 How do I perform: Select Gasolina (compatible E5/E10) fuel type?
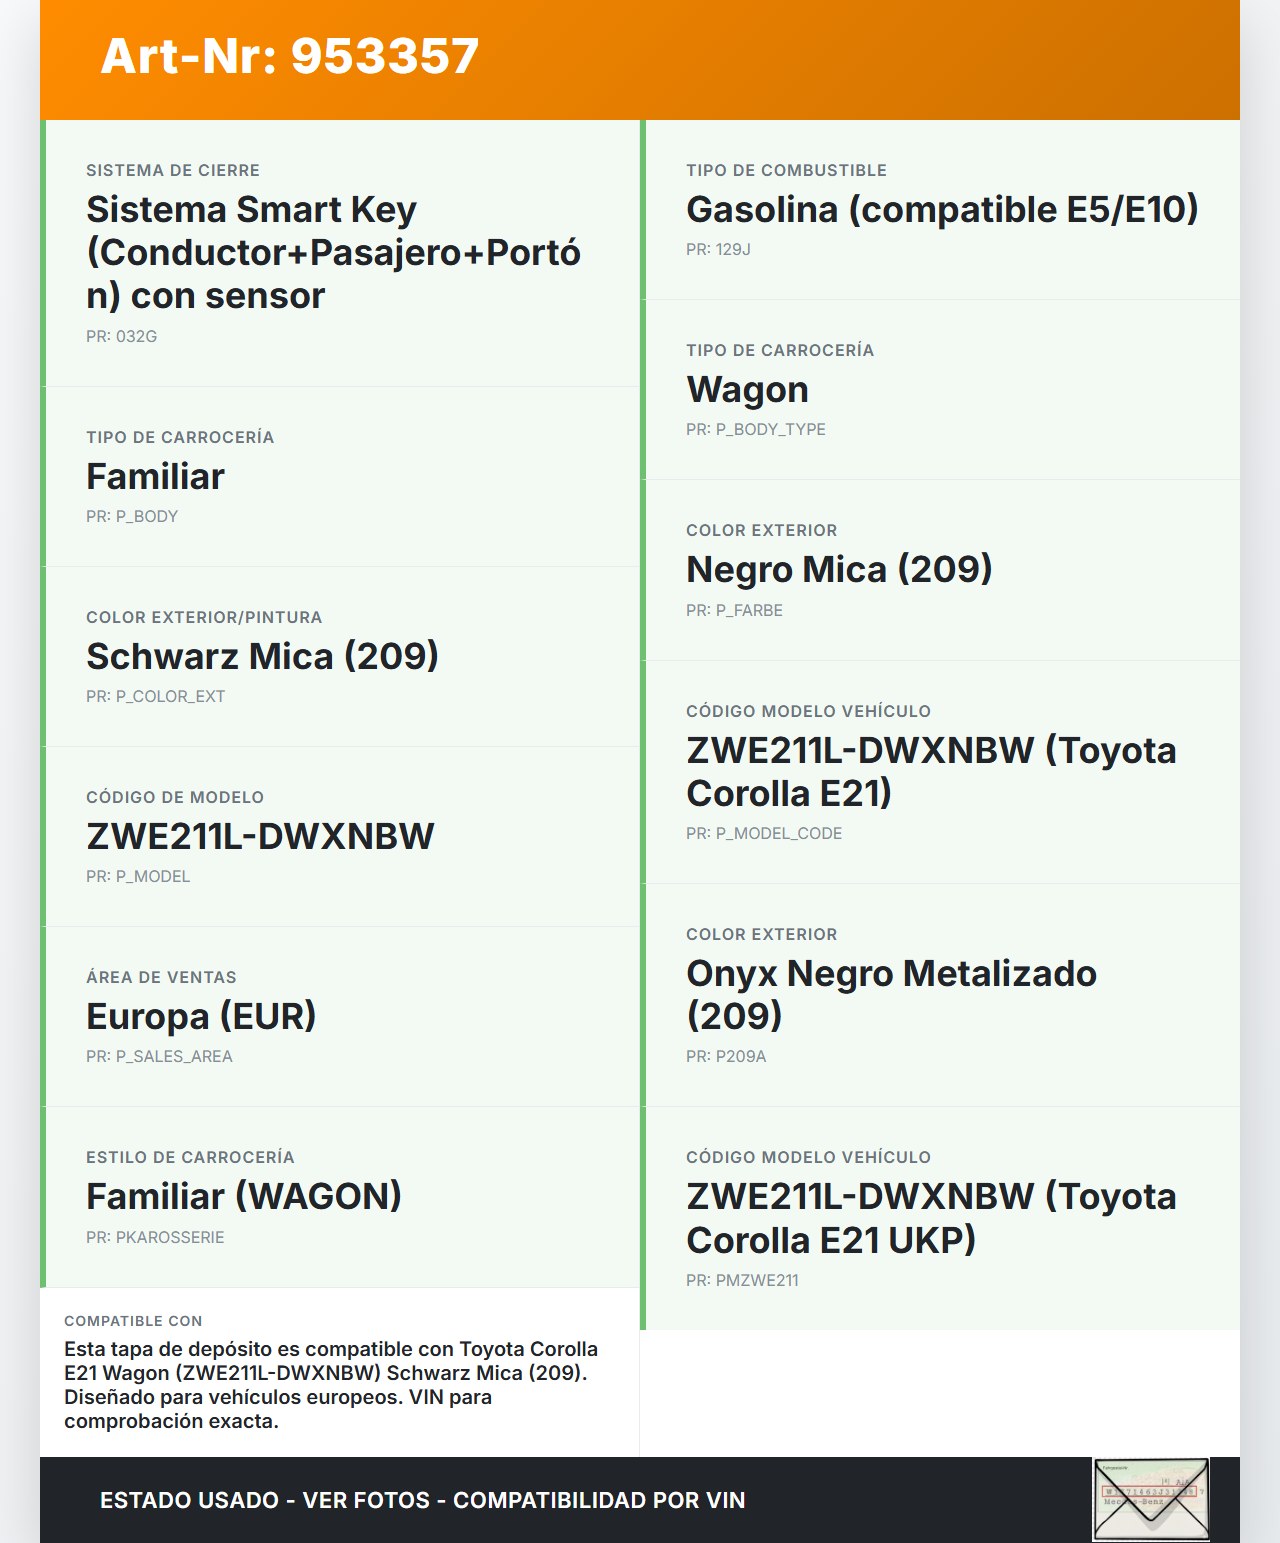click(942, 210)
